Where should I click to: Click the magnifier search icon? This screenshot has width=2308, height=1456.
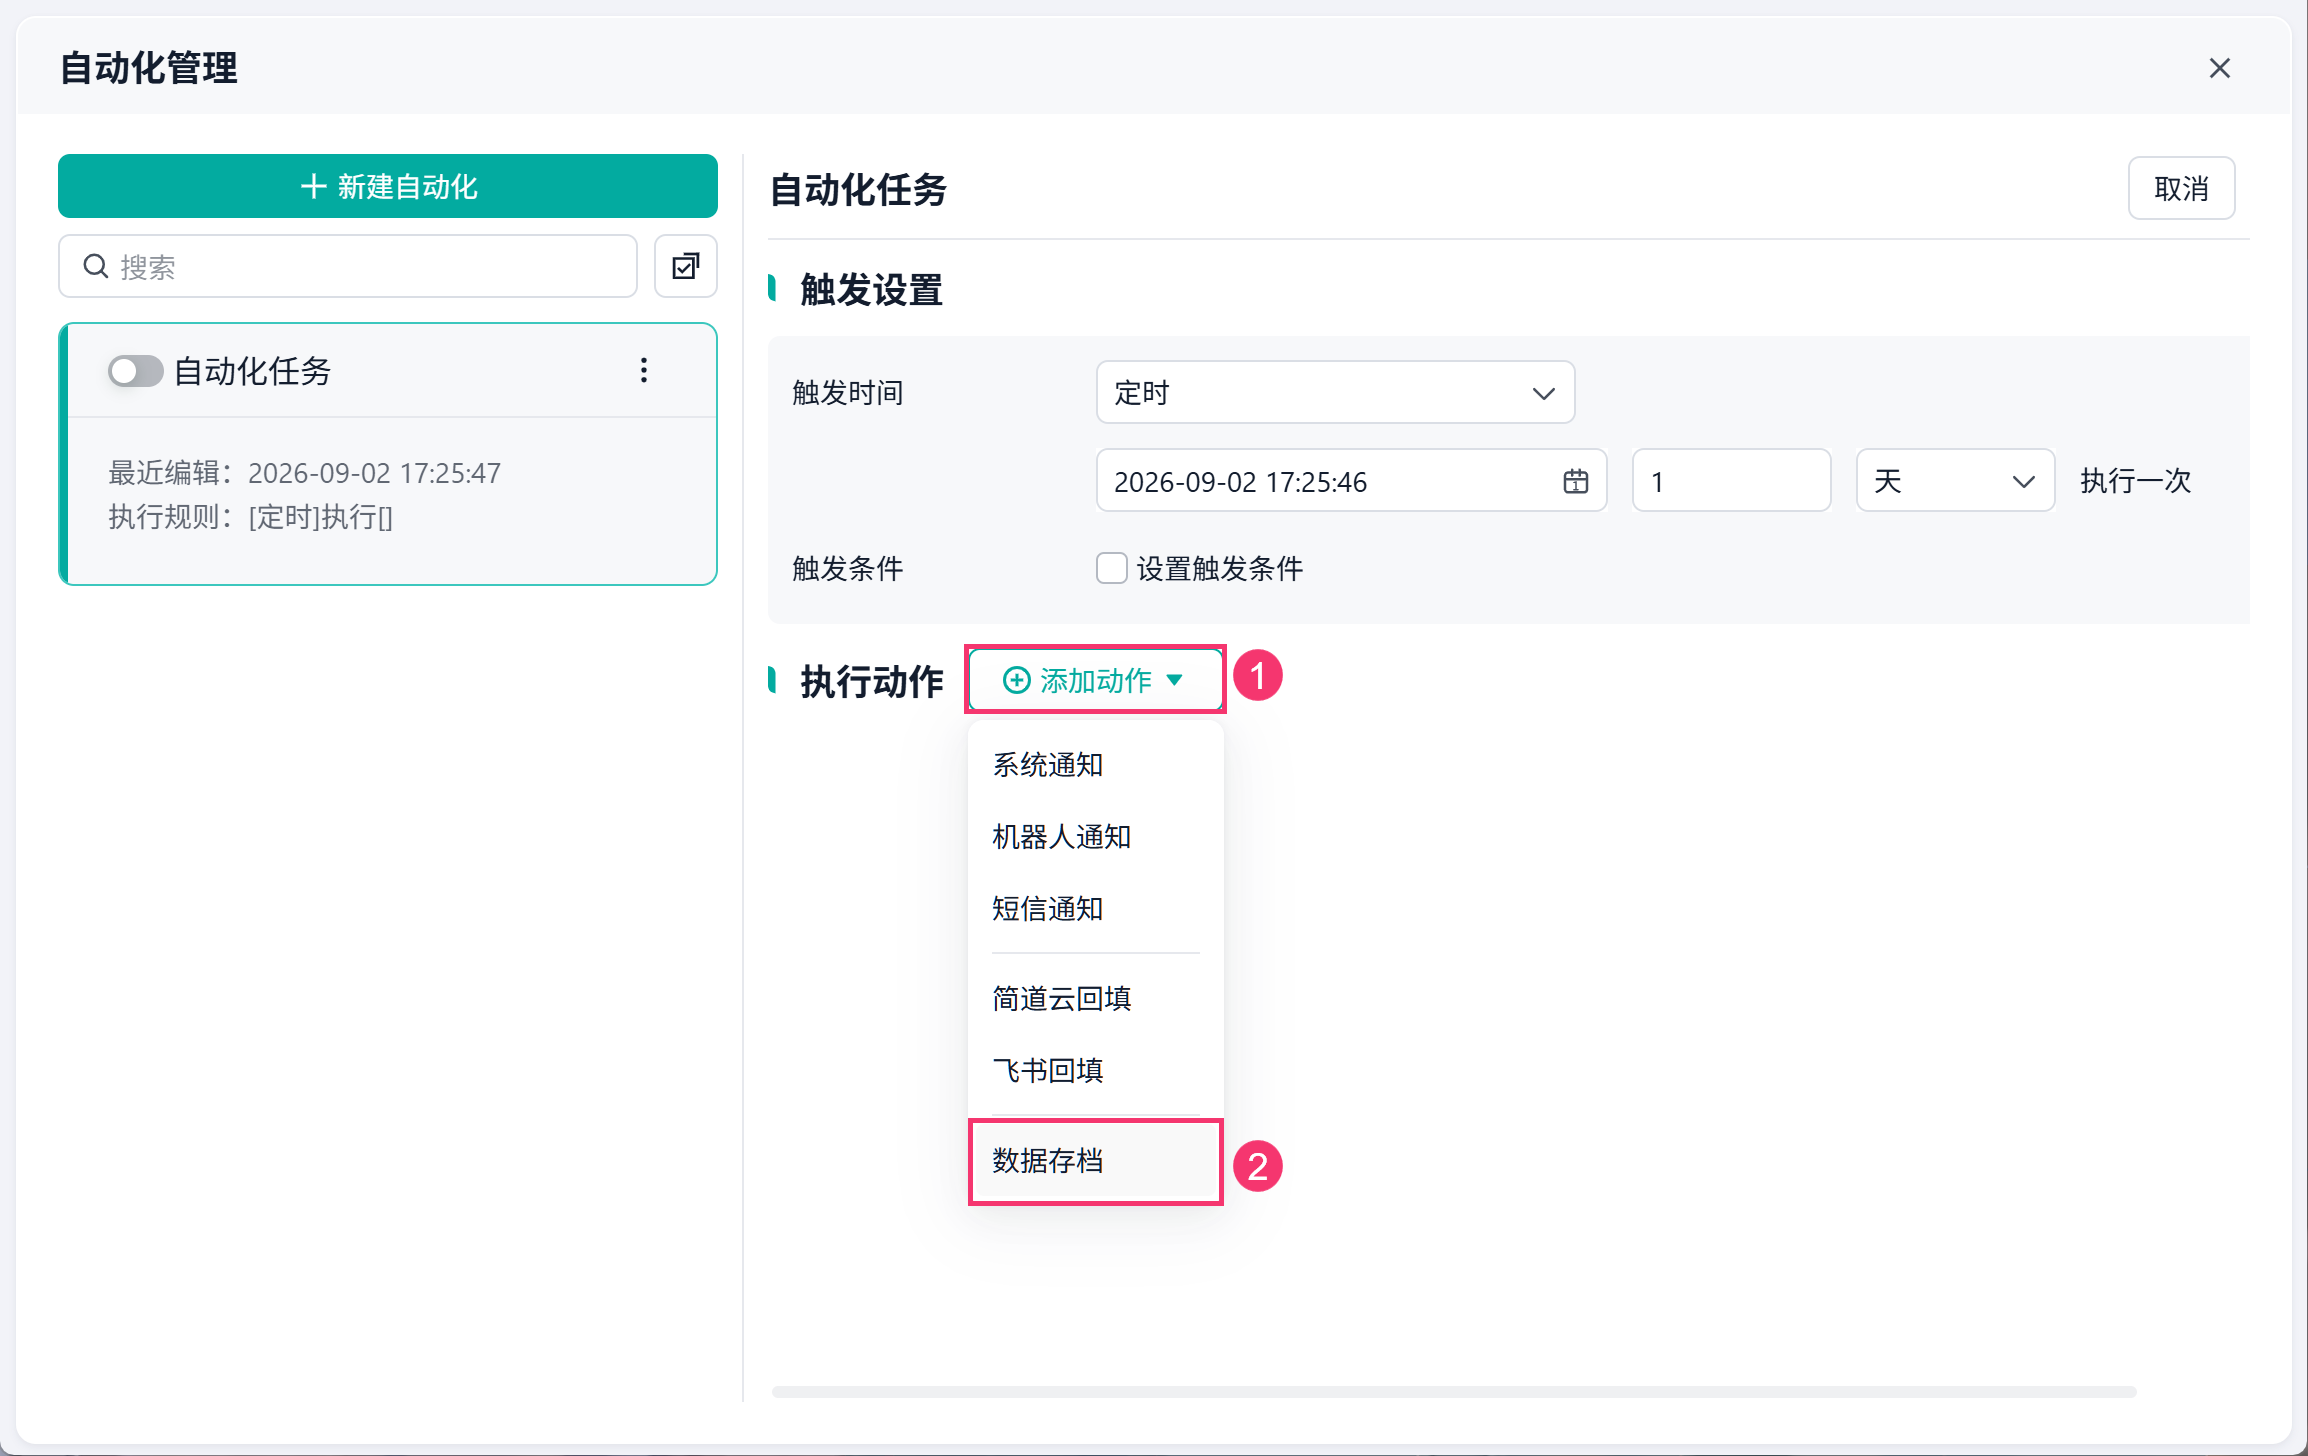tap(96, 266)
